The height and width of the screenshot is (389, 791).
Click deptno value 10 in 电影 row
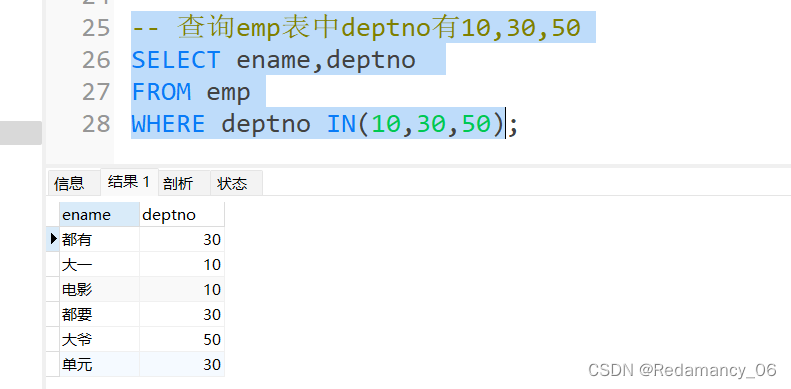182,289
